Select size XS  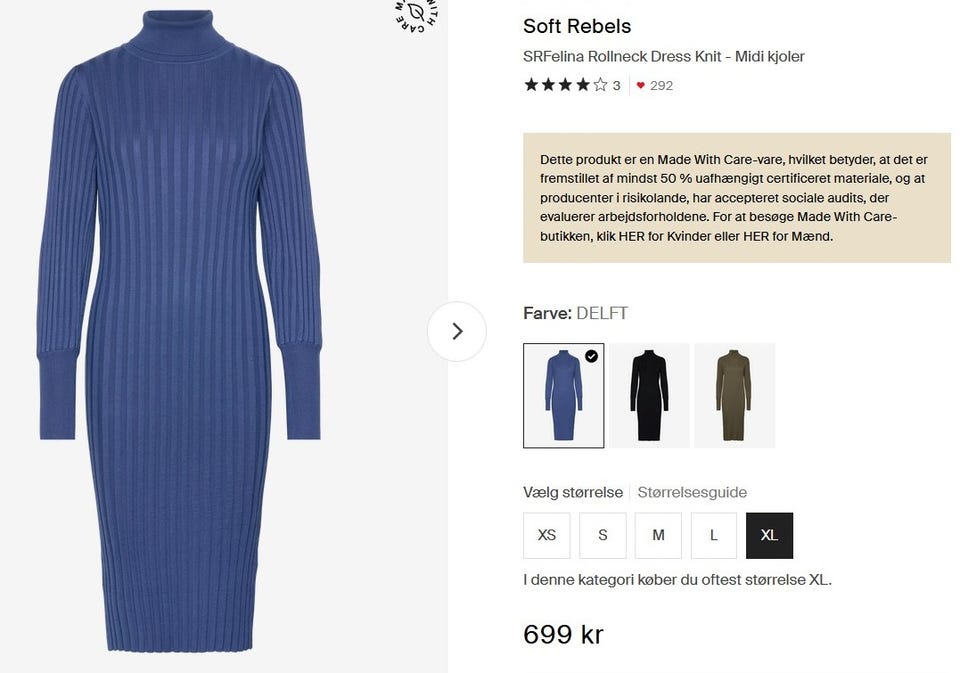(547, 535)
